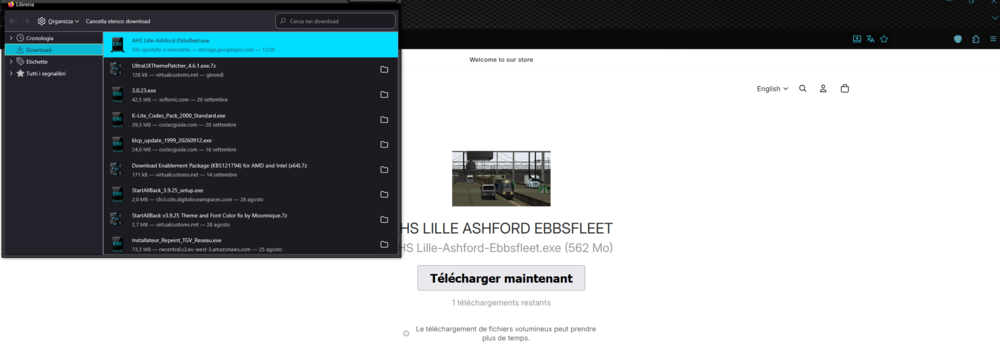1000x364 pixels.
Task: Bookmark this page with the star icon
Action: (884, 39)
